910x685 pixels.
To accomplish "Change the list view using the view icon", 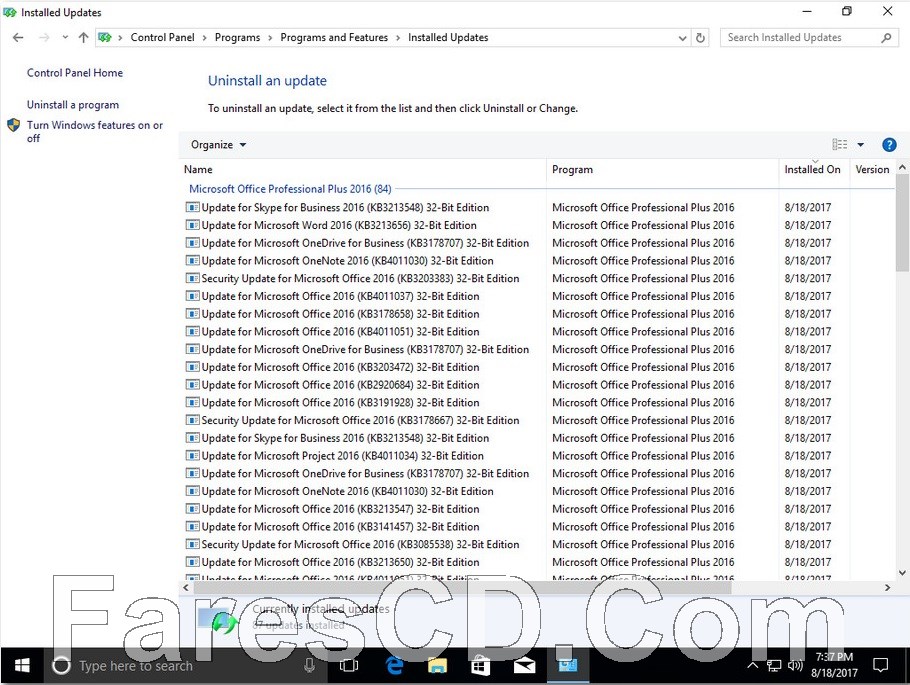I will (839, 145).
